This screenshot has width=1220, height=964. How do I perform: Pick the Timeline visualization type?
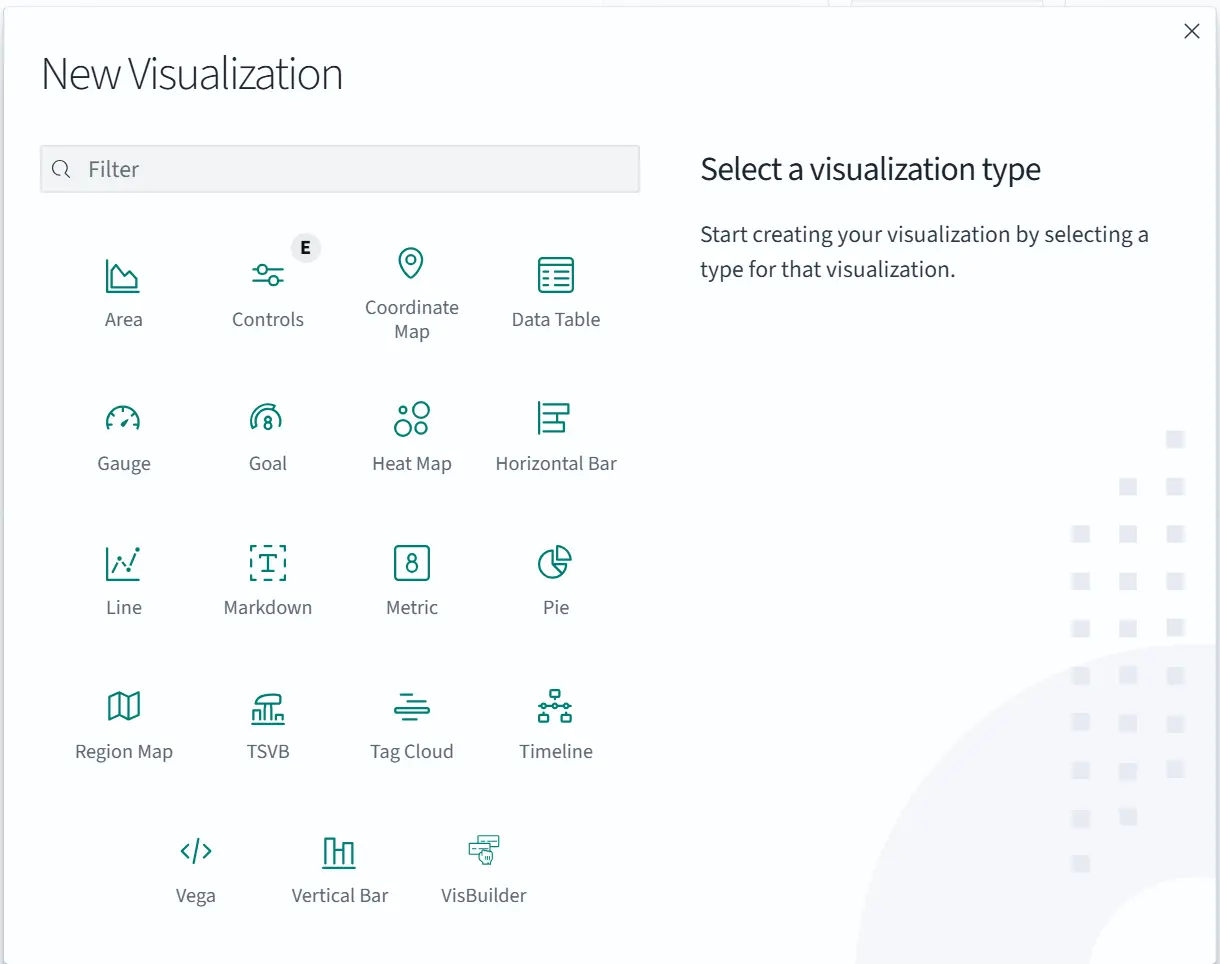555,722
